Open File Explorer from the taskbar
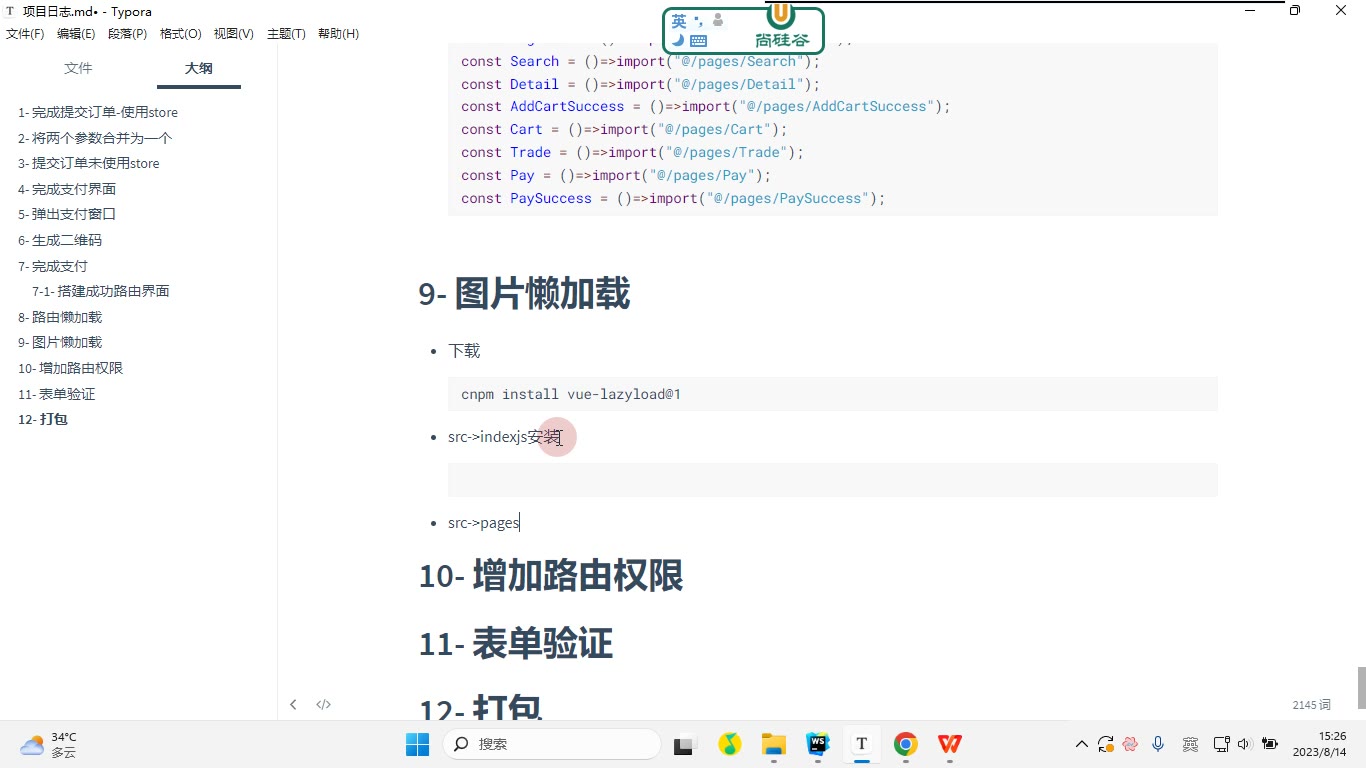Image resolution: width=1366 pixels, height=768 pixels. pyautogui.click(x=773, y=744)
